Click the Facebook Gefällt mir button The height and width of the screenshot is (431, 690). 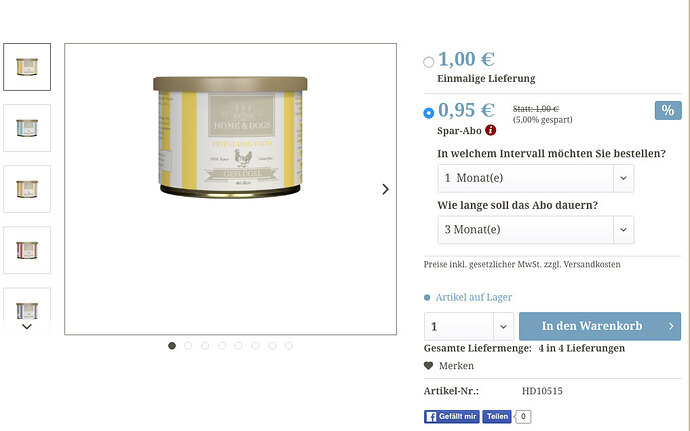point(451,416)
